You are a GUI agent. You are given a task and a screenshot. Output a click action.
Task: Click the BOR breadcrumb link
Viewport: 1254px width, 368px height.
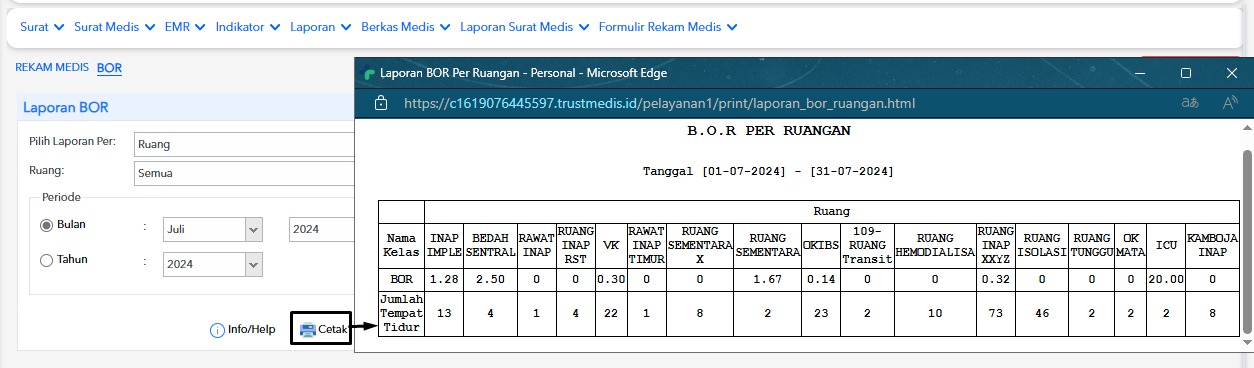pyautogui.click(x=109, y=68)
